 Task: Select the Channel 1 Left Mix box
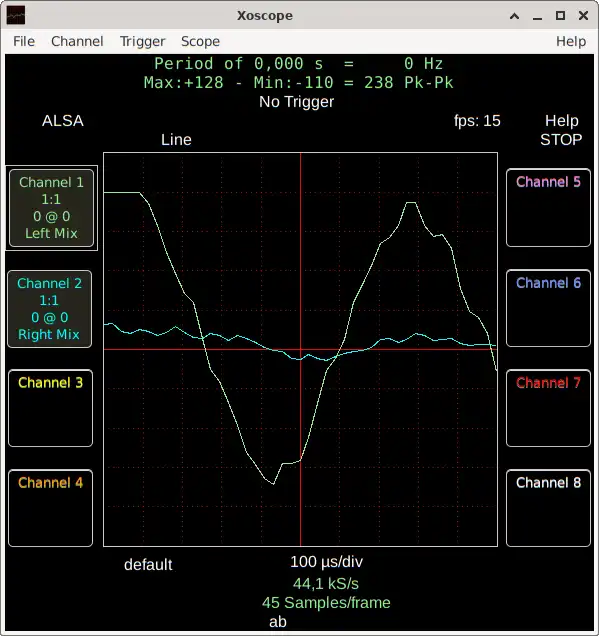point(52,208)
